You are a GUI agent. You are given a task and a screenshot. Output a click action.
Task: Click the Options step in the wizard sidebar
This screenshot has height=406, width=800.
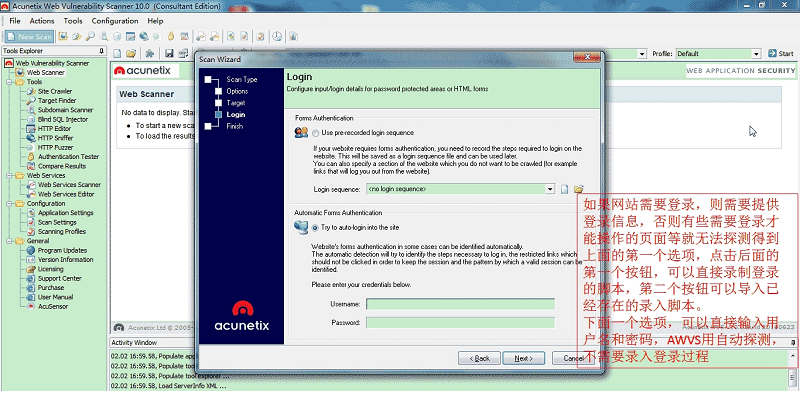click(x=237, y=91)
